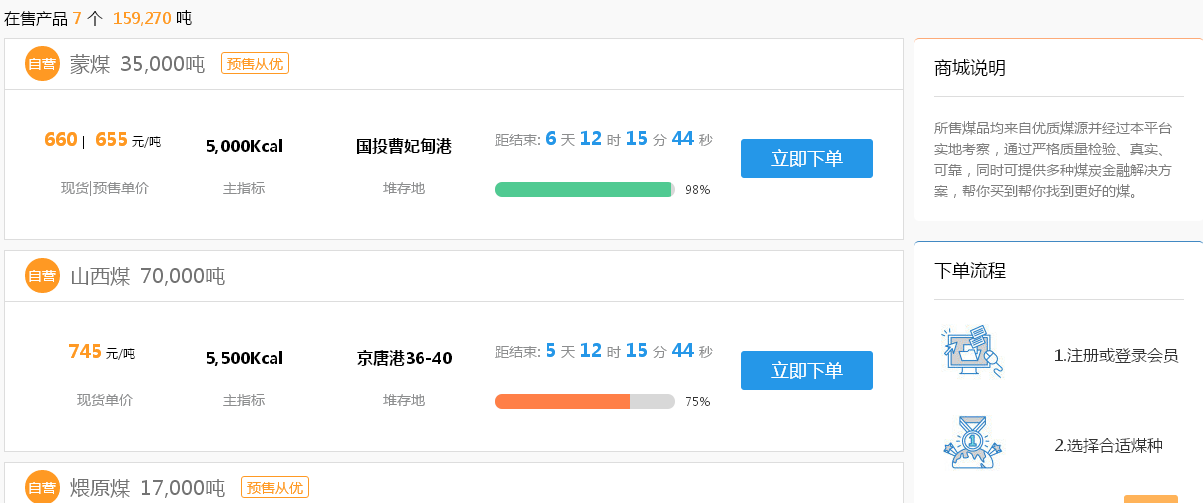Screen dimensions: 1203x503
Task: Click the green 98% progress bar
Action: [x=585, y=189]
